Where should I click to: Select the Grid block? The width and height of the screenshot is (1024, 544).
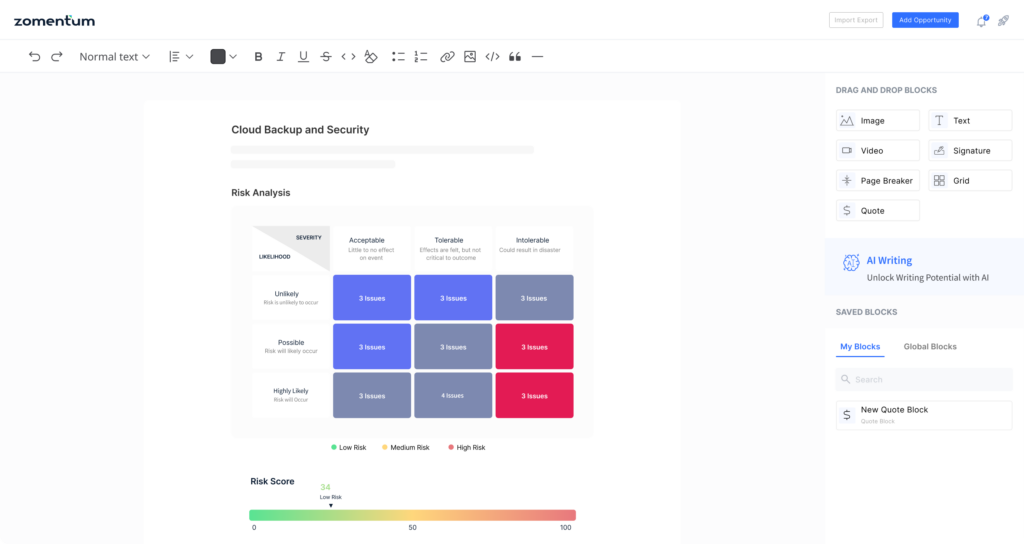(970, 181)
